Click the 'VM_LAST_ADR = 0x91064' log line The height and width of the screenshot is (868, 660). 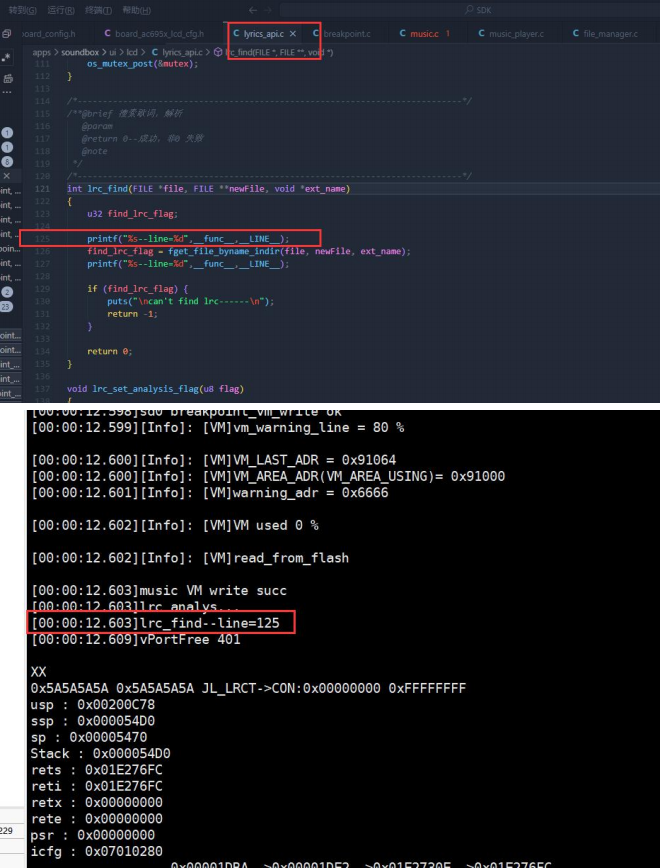click(x=213, y=460)
